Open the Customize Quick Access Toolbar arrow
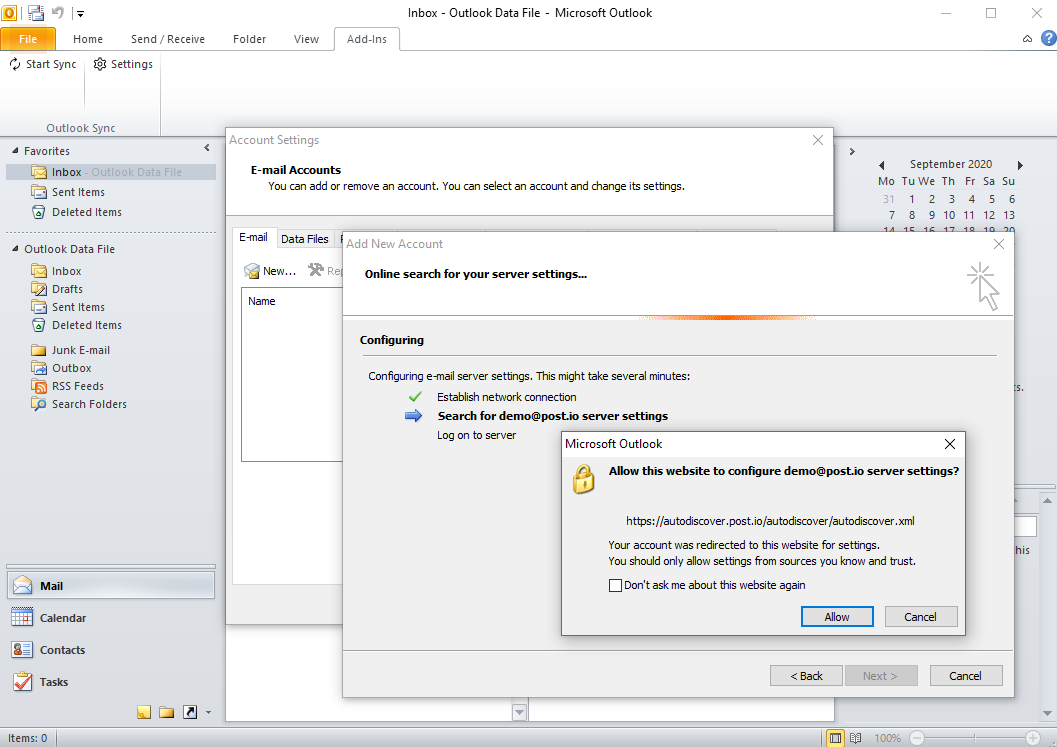 click(80, 13)
